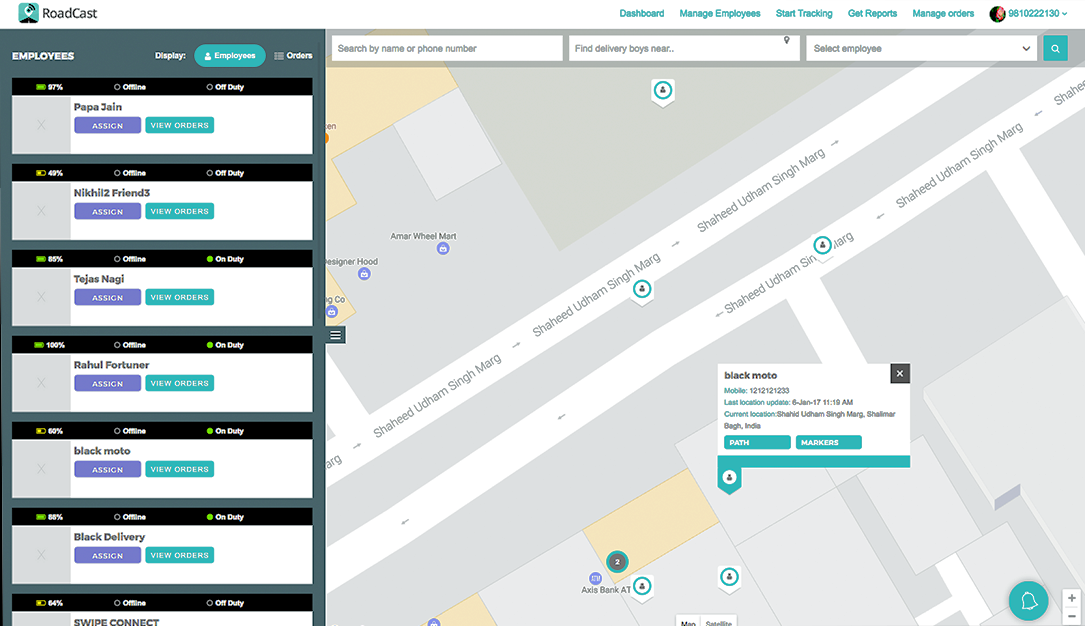This screenshot has width=1085, height=626.
Task: Show MARKERS in black moto popup
Action: pos(828,442)
